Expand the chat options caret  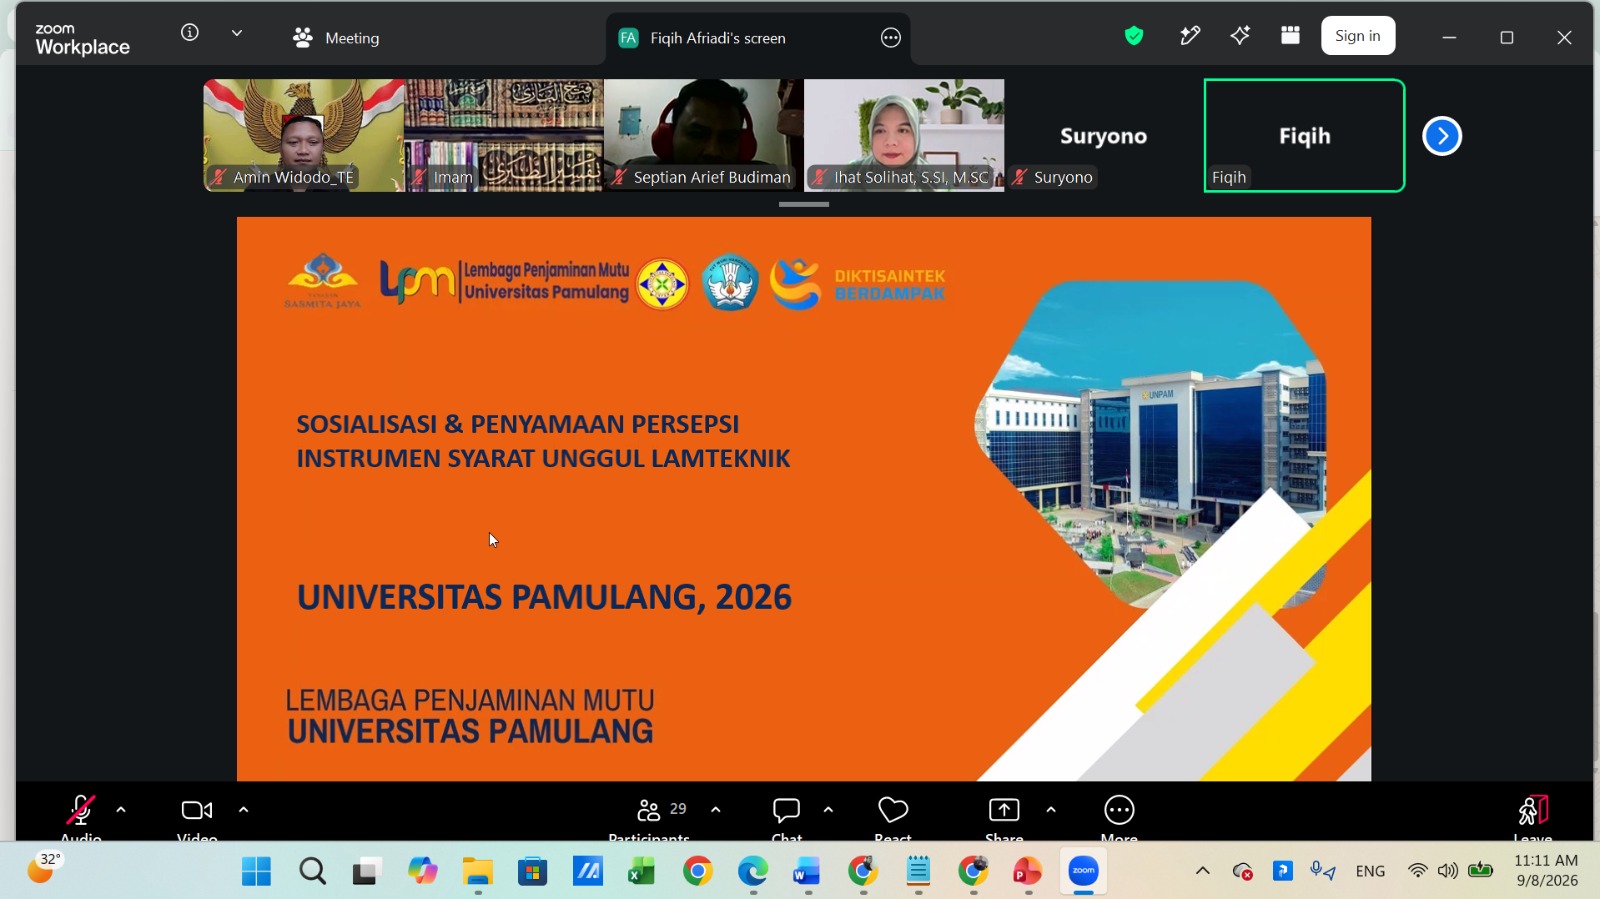[828, 810]
